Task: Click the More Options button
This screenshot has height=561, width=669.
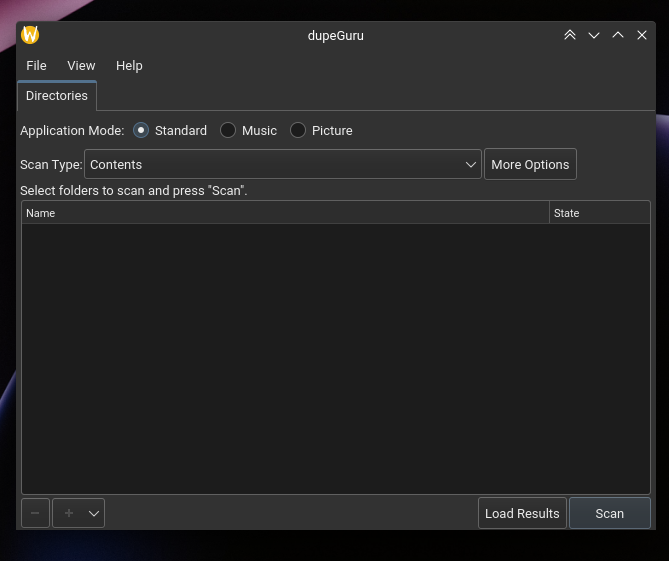Action: [530, 164]
